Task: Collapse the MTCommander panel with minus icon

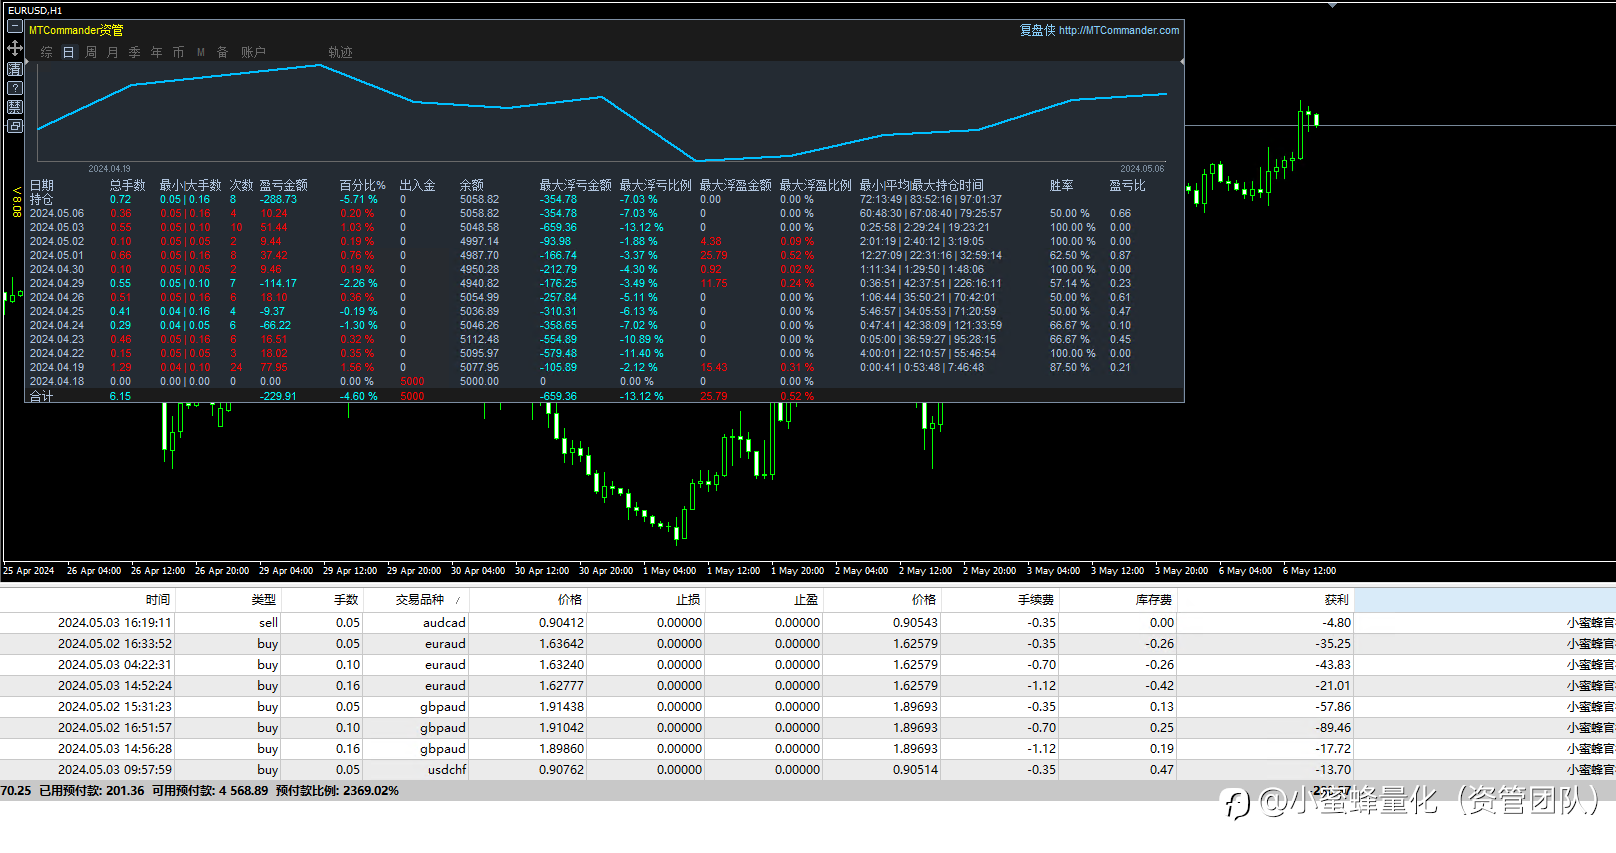Action: point(15,27)
